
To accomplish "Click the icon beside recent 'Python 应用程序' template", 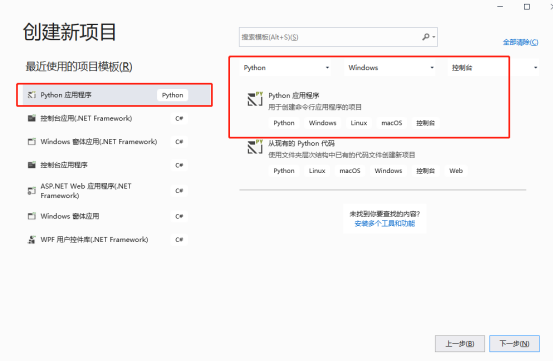I will tap(32, 95).
